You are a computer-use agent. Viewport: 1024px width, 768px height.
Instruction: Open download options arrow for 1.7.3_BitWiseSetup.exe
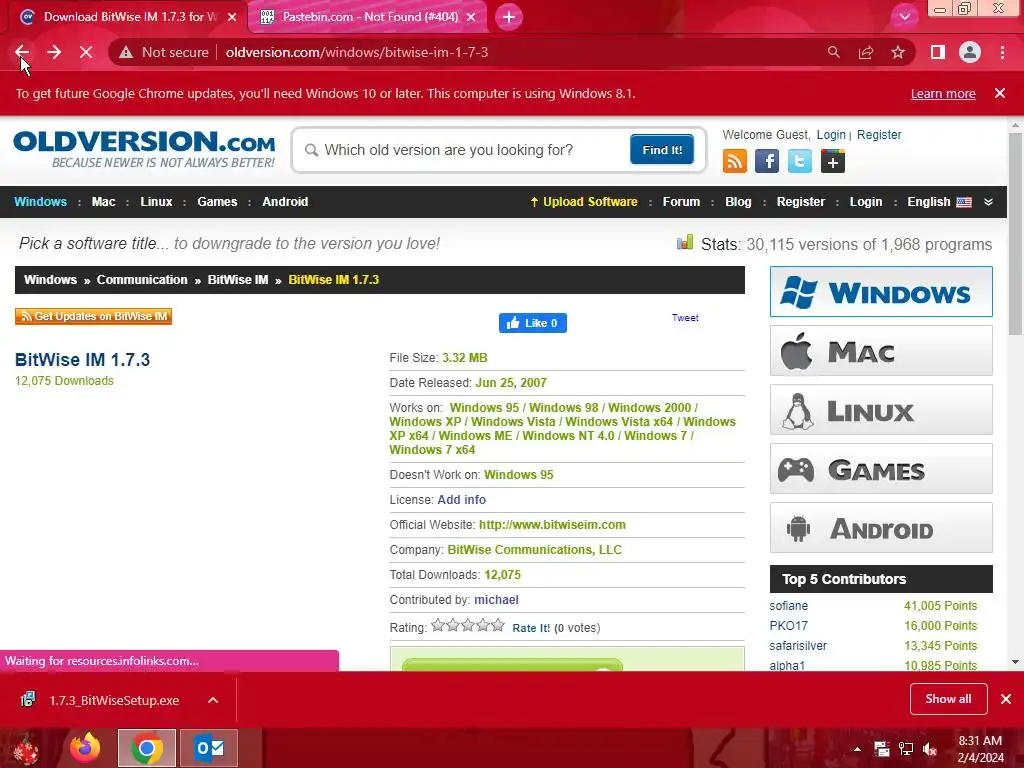coord(213,700)
